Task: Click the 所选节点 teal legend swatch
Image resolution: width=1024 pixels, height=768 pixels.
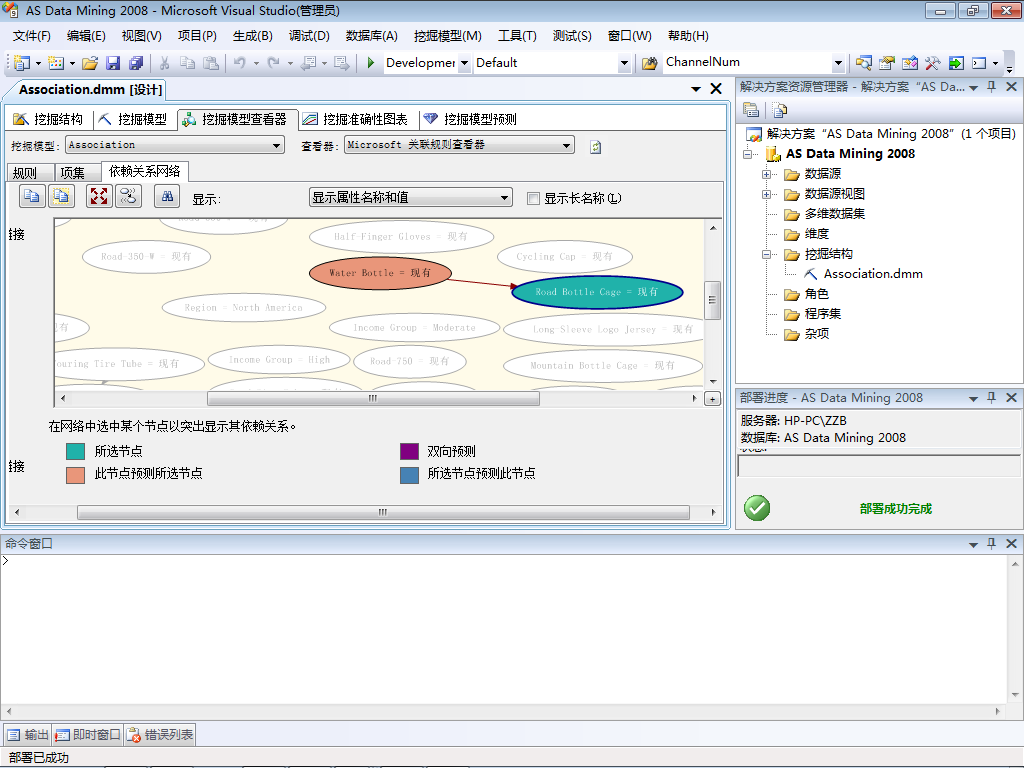Action: coord(76,451)
